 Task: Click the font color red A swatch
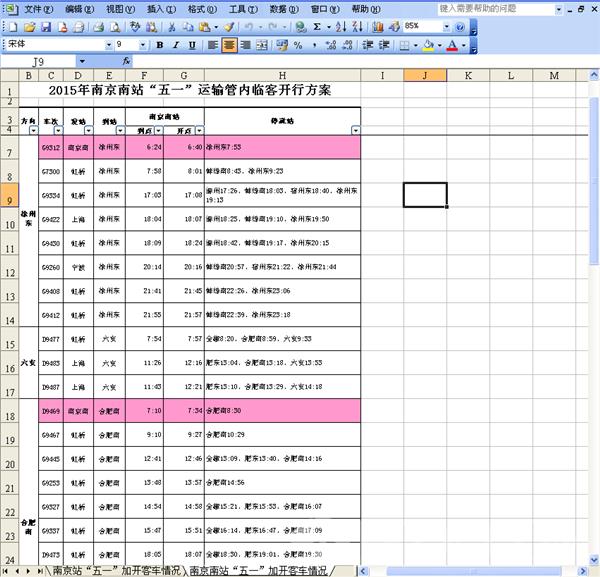tap(453, 45)
